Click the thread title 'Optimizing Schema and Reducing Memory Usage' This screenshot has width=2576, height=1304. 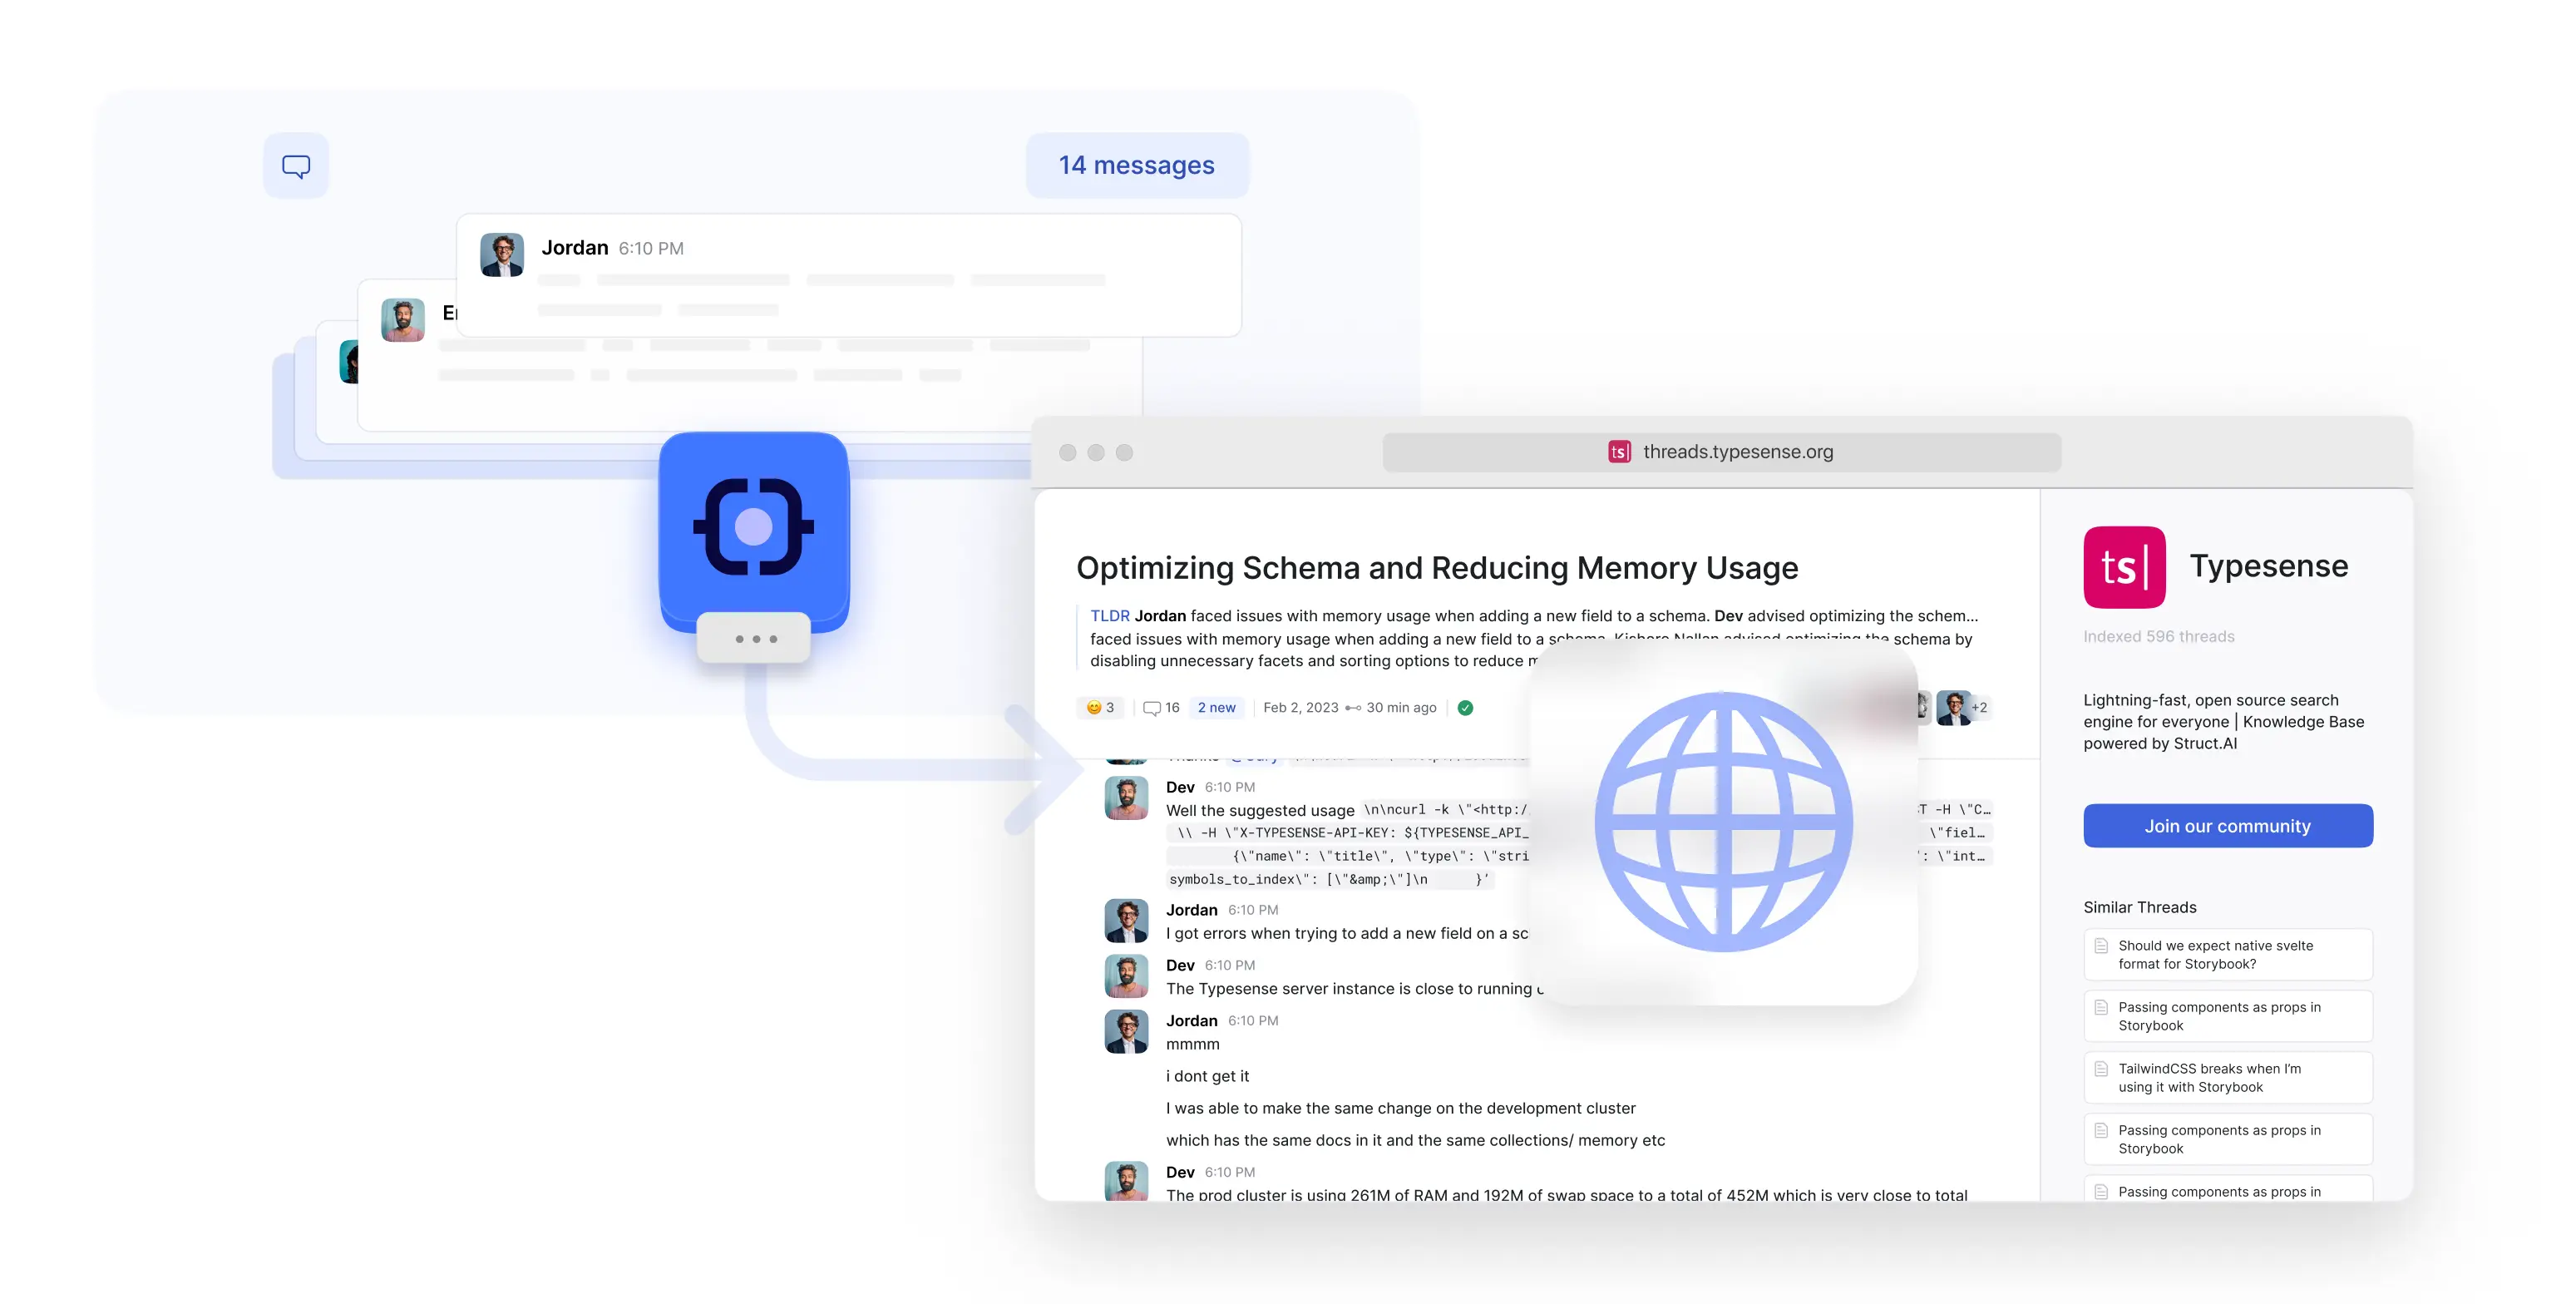[x=1436, y=568]
